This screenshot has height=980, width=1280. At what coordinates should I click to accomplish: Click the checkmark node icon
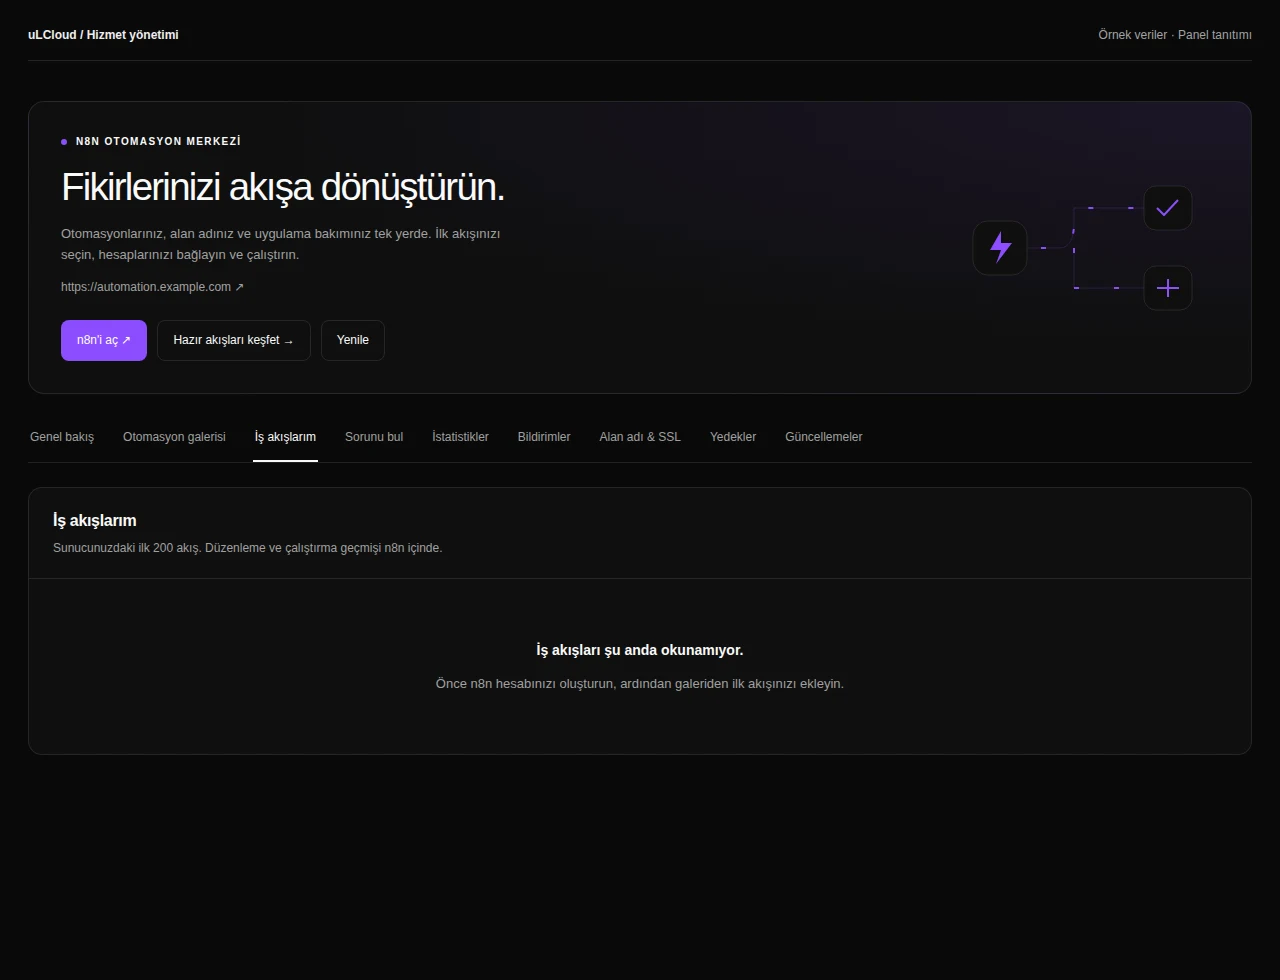(1168, 208)
